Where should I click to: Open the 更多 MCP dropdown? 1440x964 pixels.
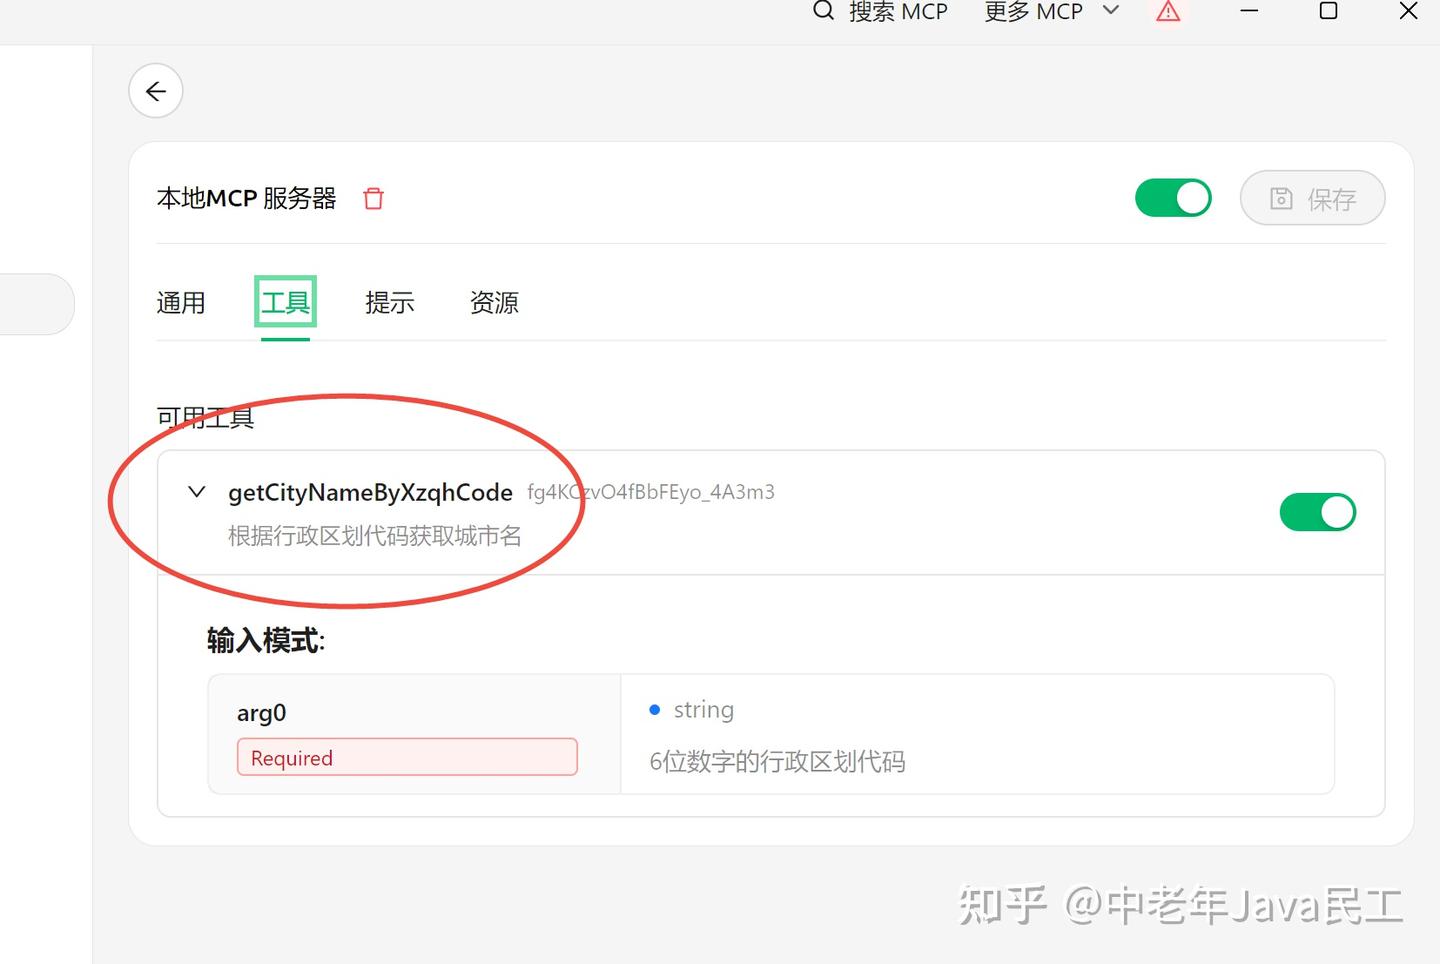1049,12
